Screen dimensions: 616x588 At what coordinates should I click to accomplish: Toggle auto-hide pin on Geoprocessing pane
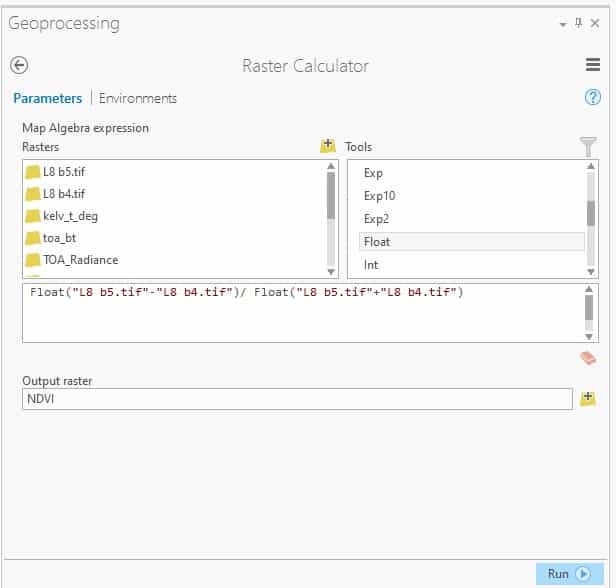point(578,23)
